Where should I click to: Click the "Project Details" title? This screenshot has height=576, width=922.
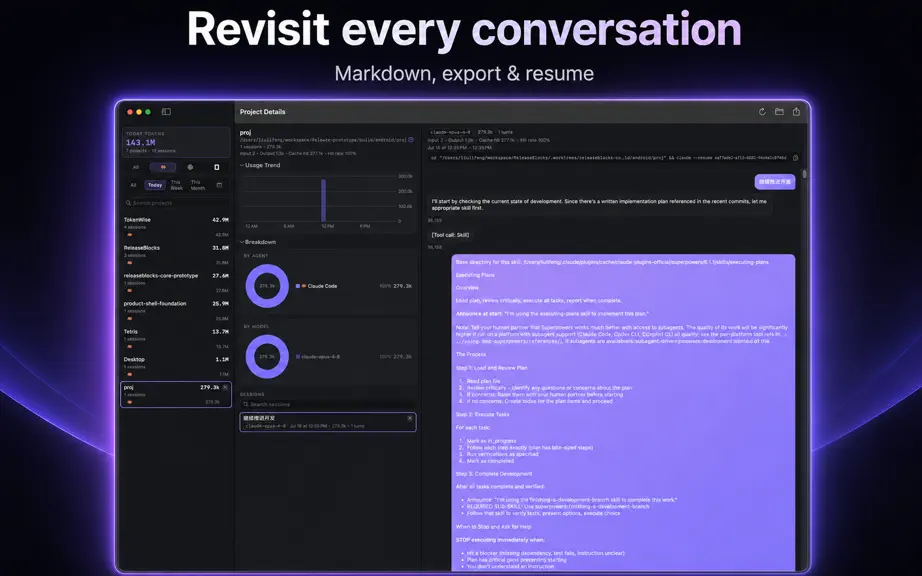[x=262, y=112]
